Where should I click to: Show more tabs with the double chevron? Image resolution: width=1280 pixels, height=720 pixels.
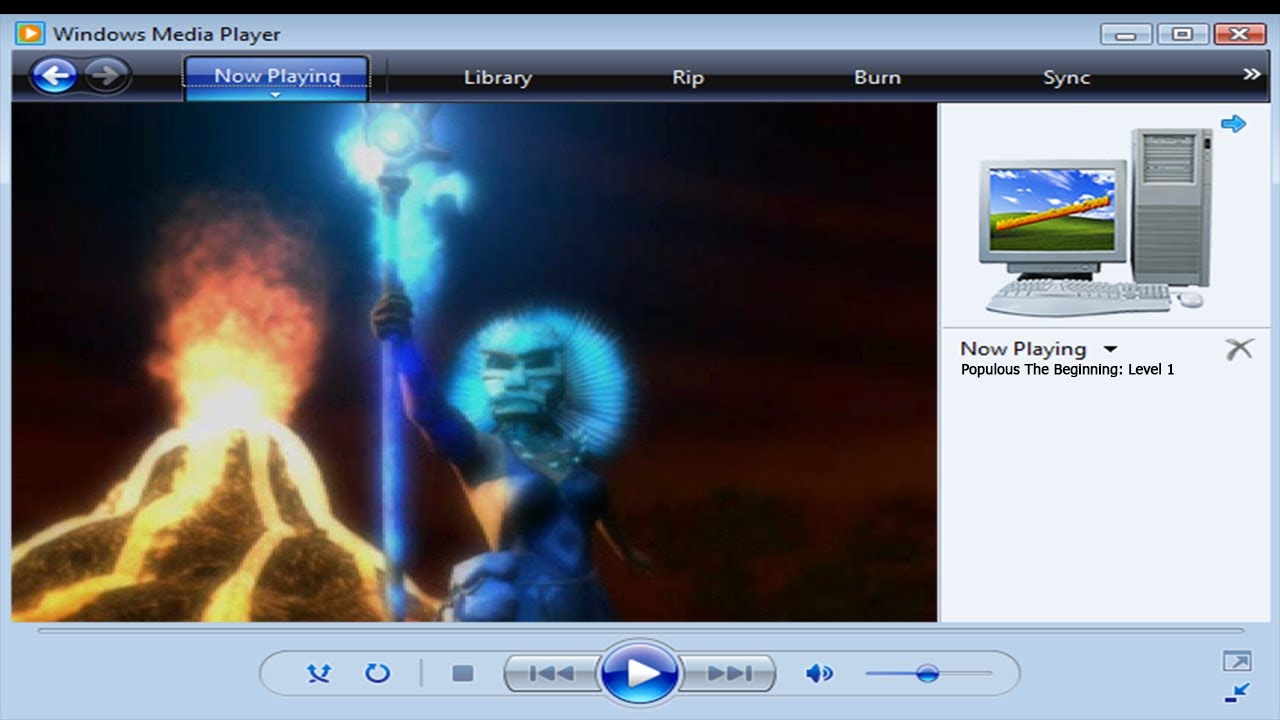pyautogui.click(x=1251, y=74)
